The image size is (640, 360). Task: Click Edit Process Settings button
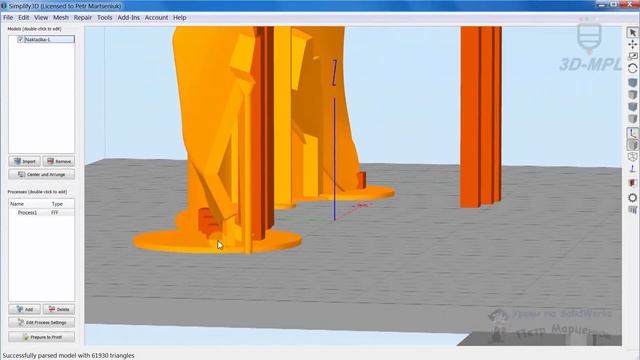[42, 322]
